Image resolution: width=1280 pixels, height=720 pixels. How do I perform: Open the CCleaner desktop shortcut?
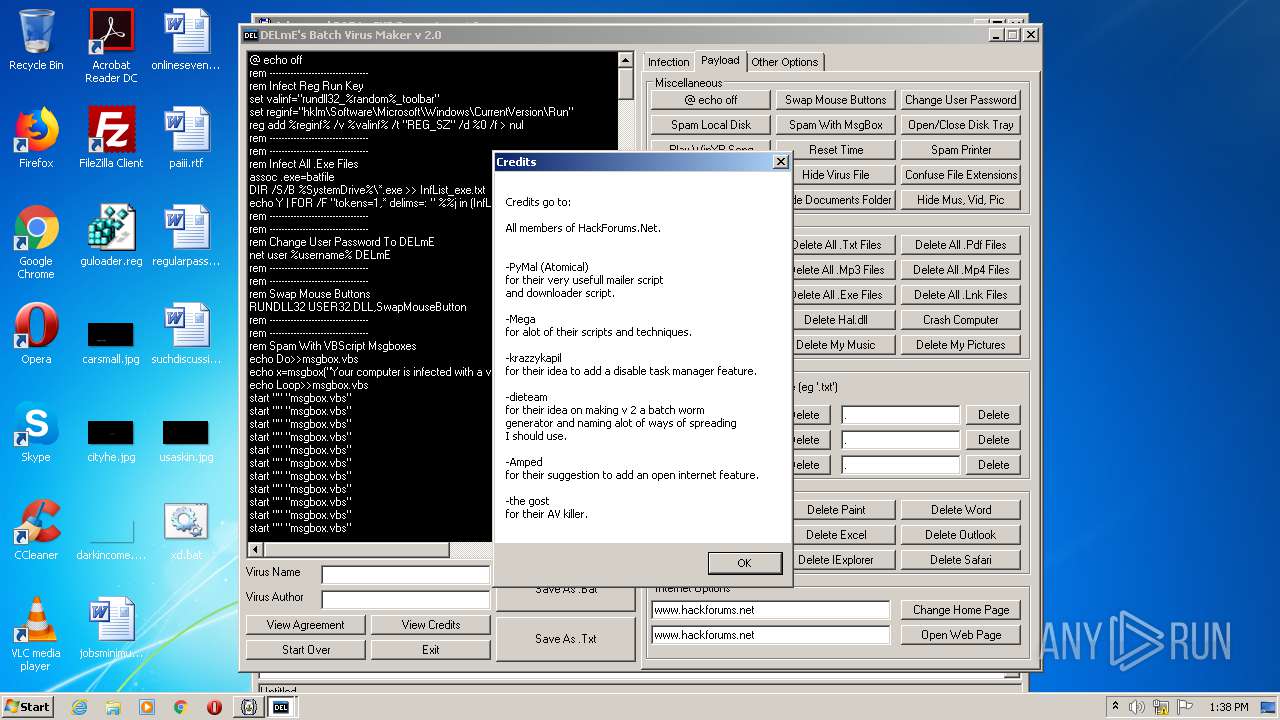[36, 530]
